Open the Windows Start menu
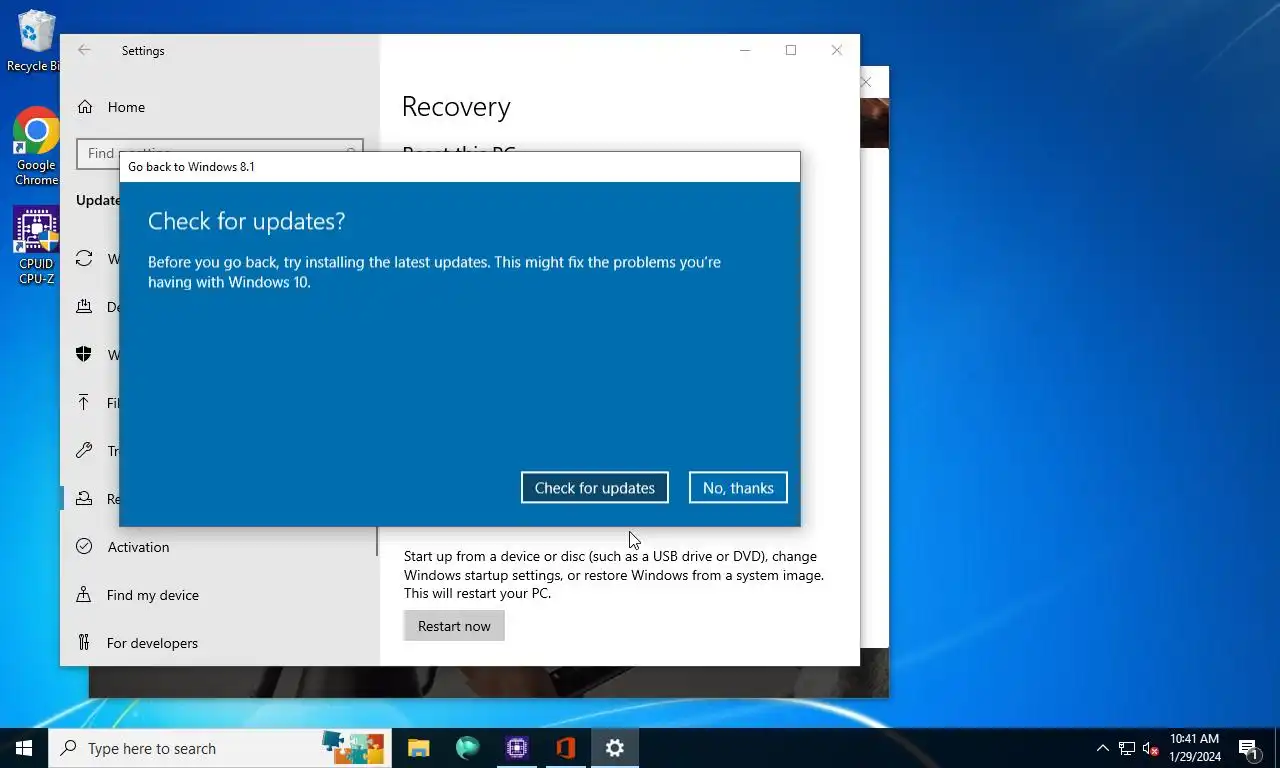Screen dimensions: 1280x768 point(24,748)
